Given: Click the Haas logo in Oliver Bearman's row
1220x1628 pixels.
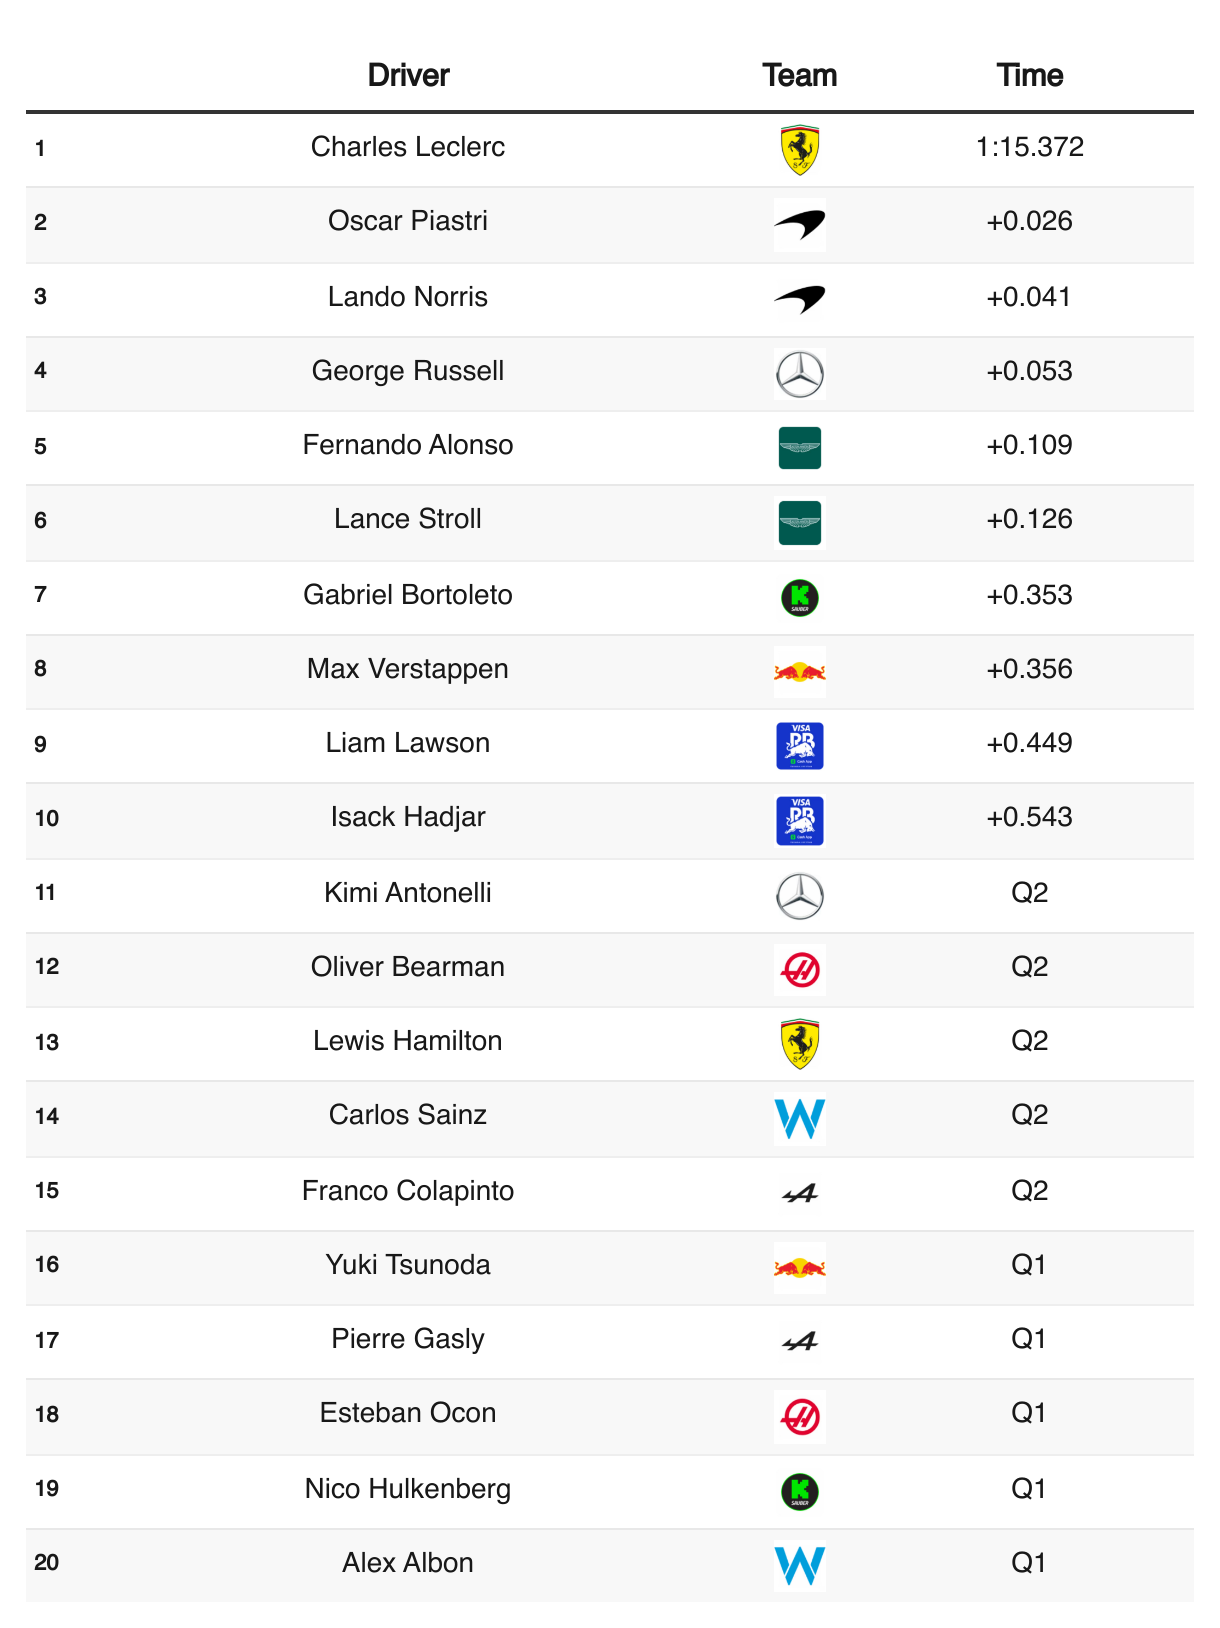Looking at the screenshot, I should tap(799, 970).
